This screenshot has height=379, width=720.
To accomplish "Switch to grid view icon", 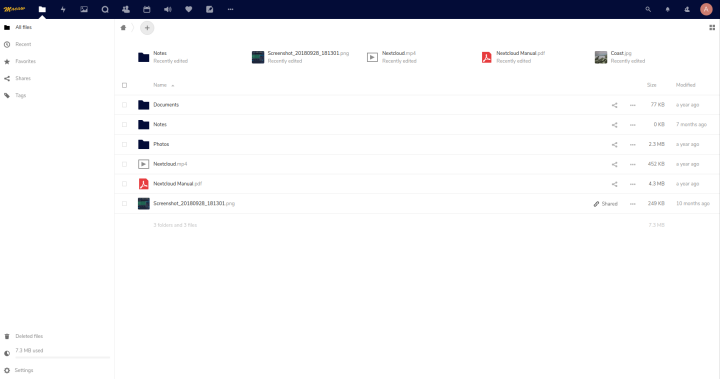I will [x=712, y=28].
